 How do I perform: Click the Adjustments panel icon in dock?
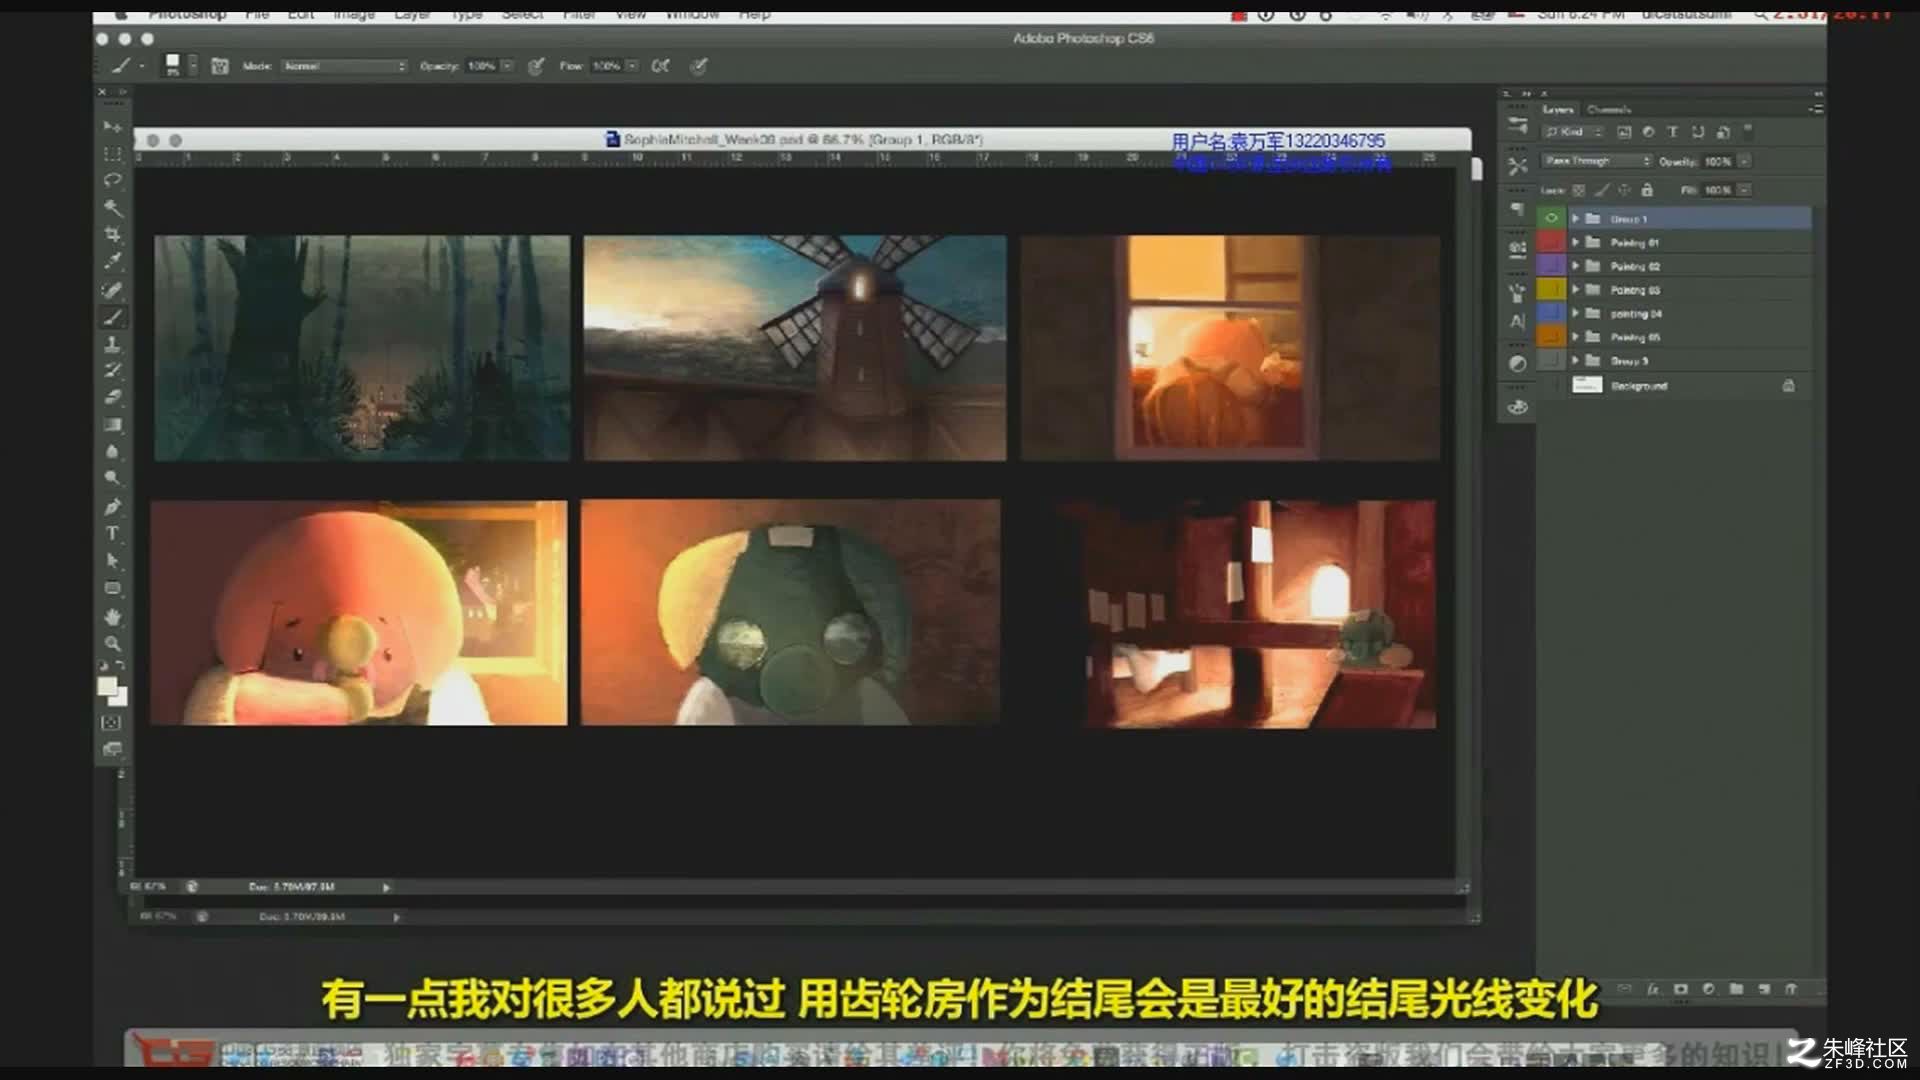tap(1518, 363)
